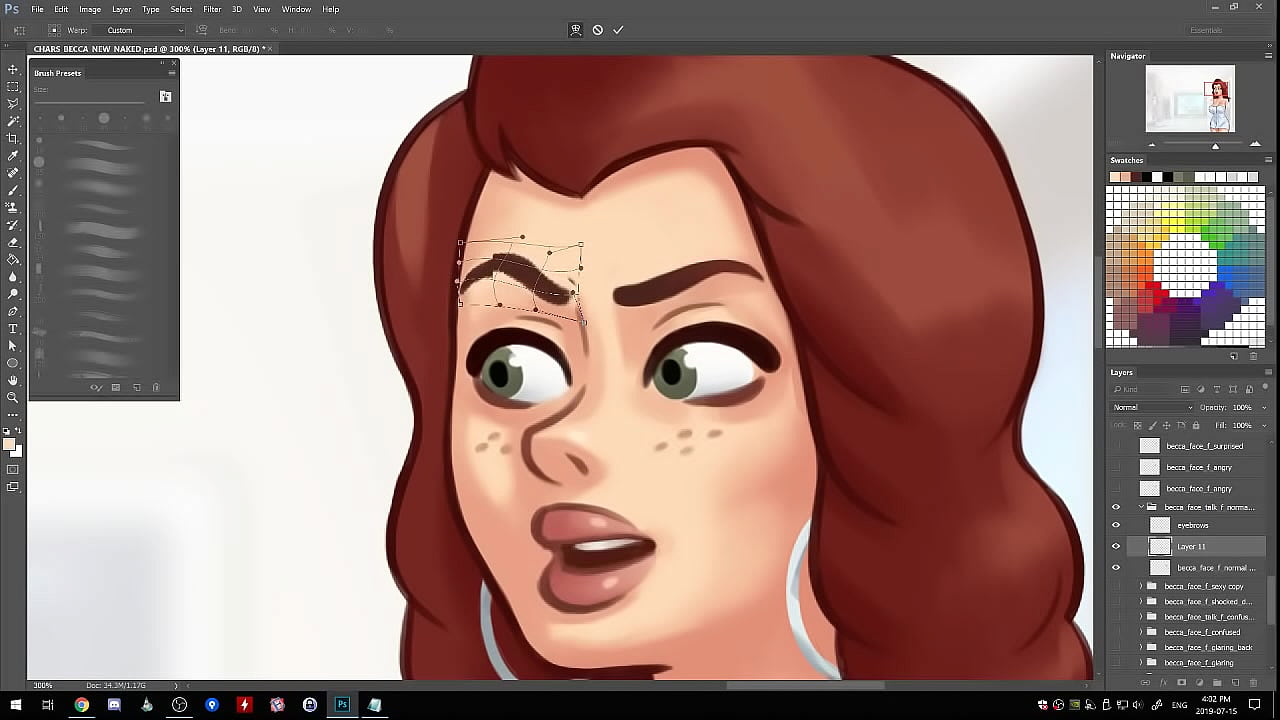Open the Window menu

296,9
